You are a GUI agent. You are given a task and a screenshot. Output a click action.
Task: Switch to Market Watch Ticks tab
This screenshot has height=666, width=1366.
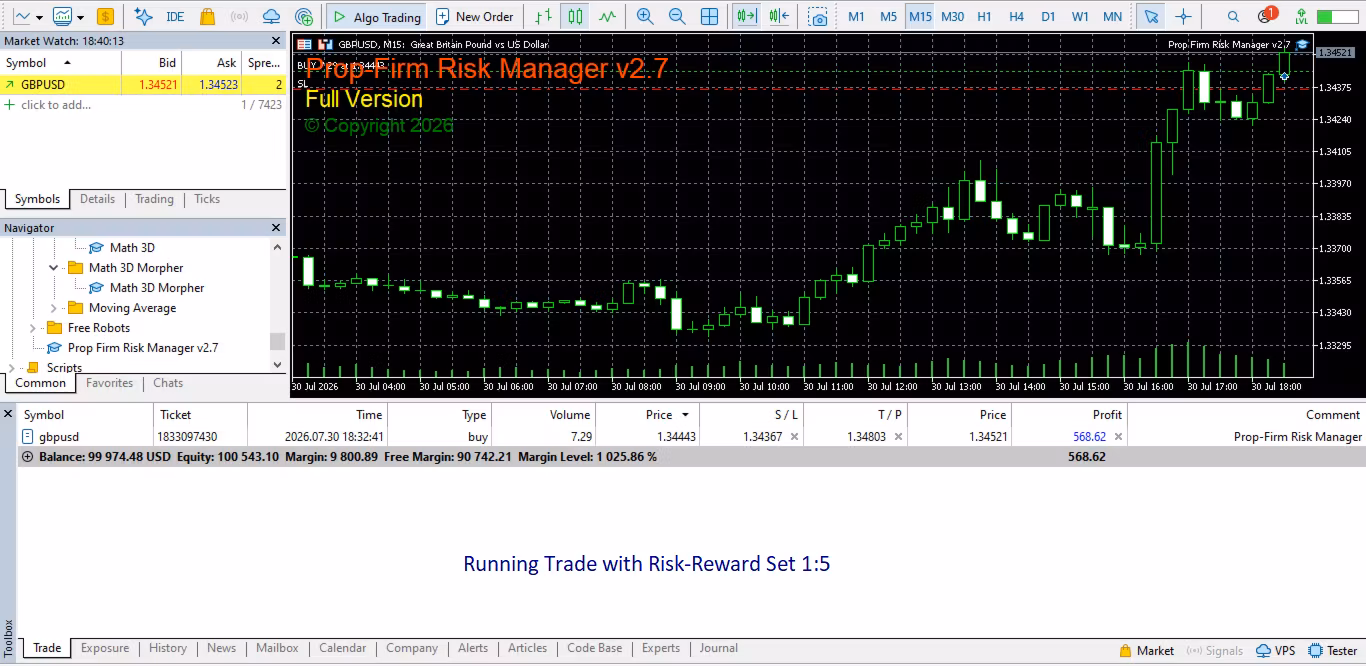(207, 199)
